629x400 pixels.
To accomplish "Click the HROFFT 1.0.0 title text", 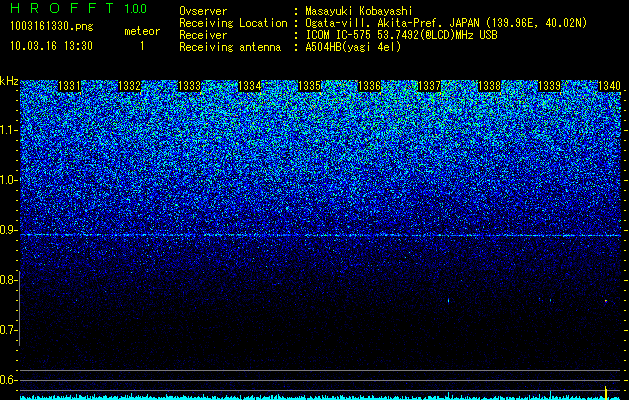I will (79, 8).
